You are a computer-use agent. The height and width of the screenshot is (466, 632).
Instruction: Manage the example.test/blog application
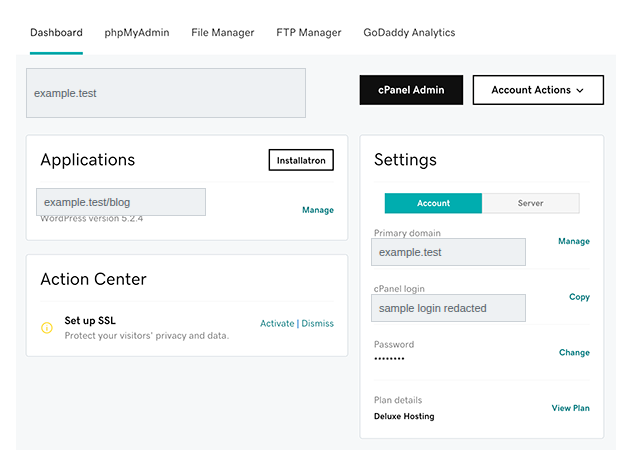coord(318,210)
